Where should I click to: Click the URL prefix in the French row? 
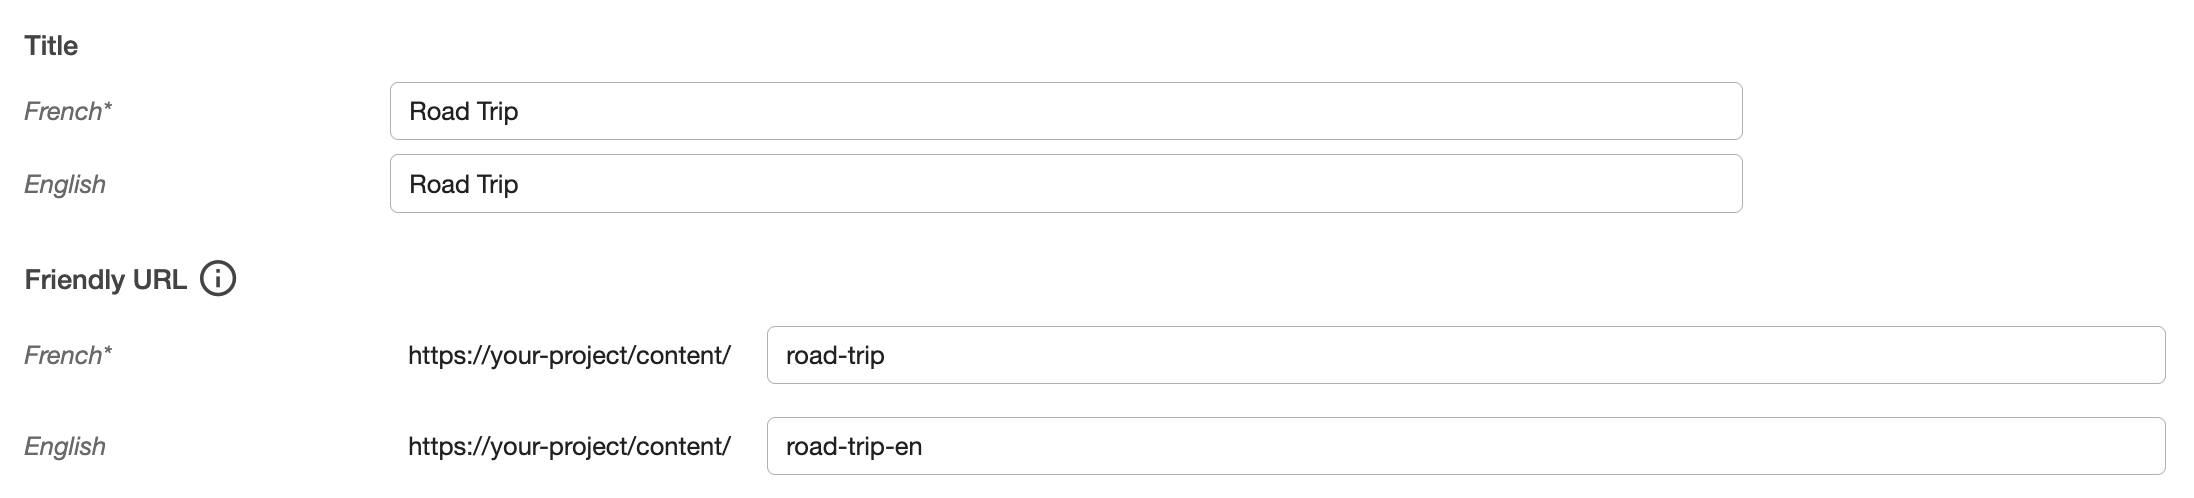click(x=569, y=355)
